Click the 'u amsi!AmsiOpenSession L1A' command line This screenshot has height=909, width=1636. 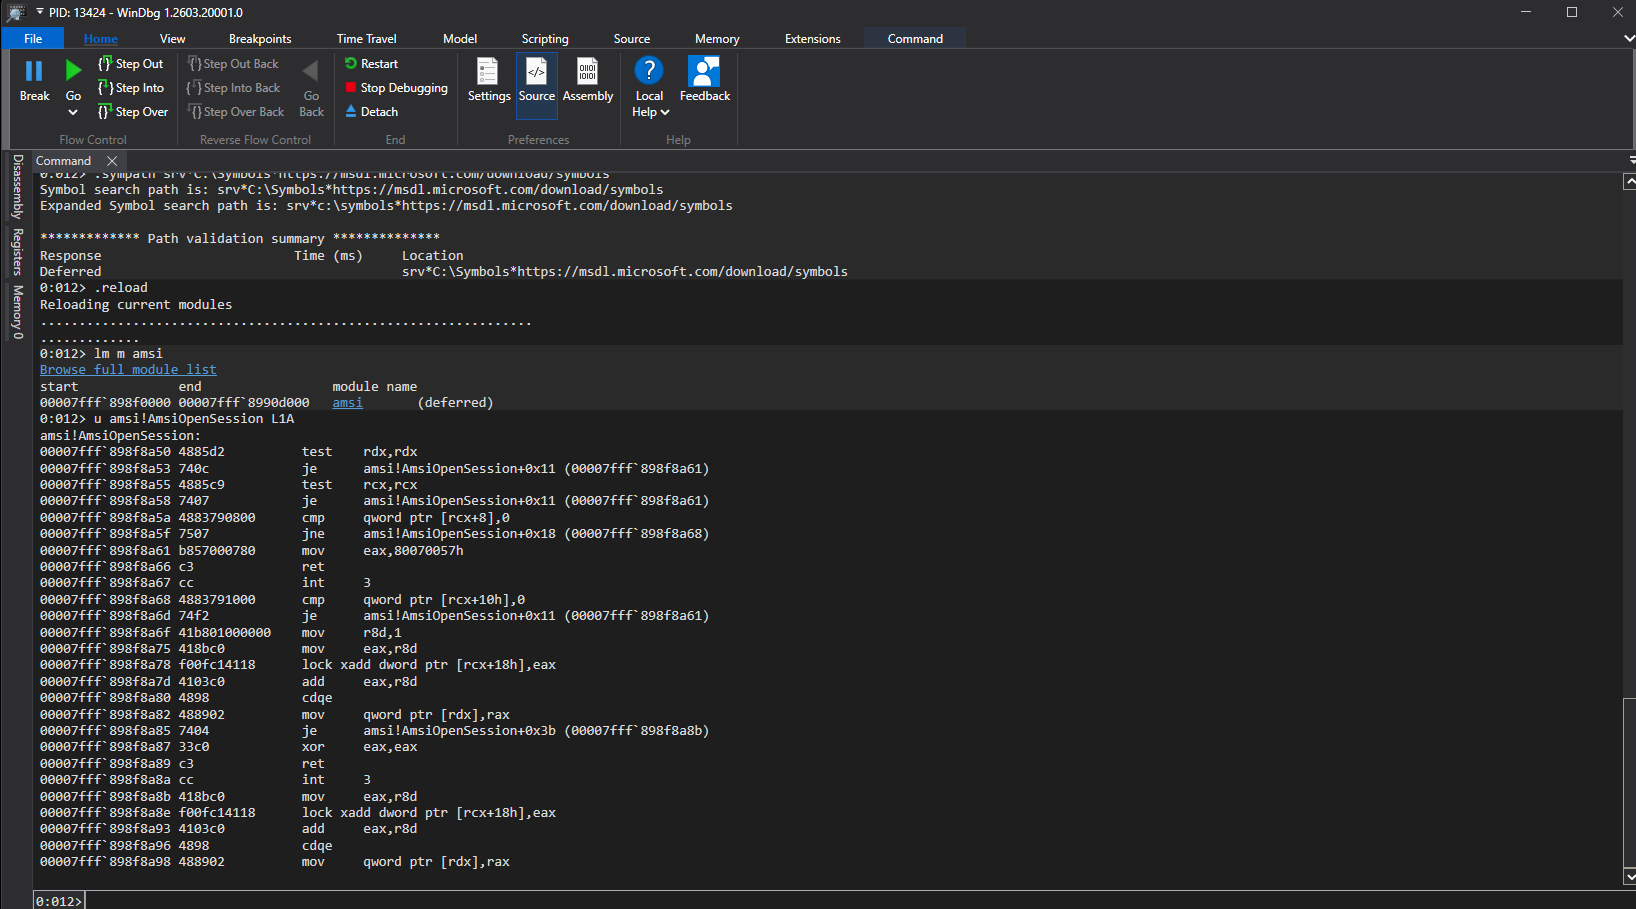pos(167,419)
